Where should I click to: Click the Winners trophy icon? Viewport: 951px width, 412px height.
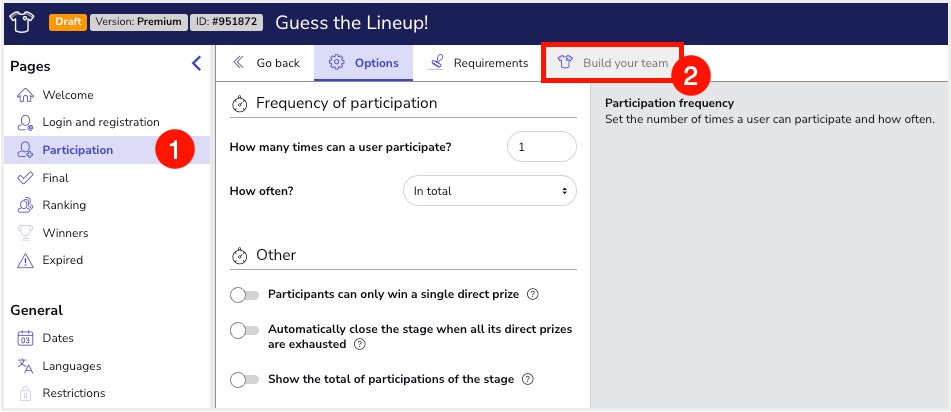(x=25, y=233)
